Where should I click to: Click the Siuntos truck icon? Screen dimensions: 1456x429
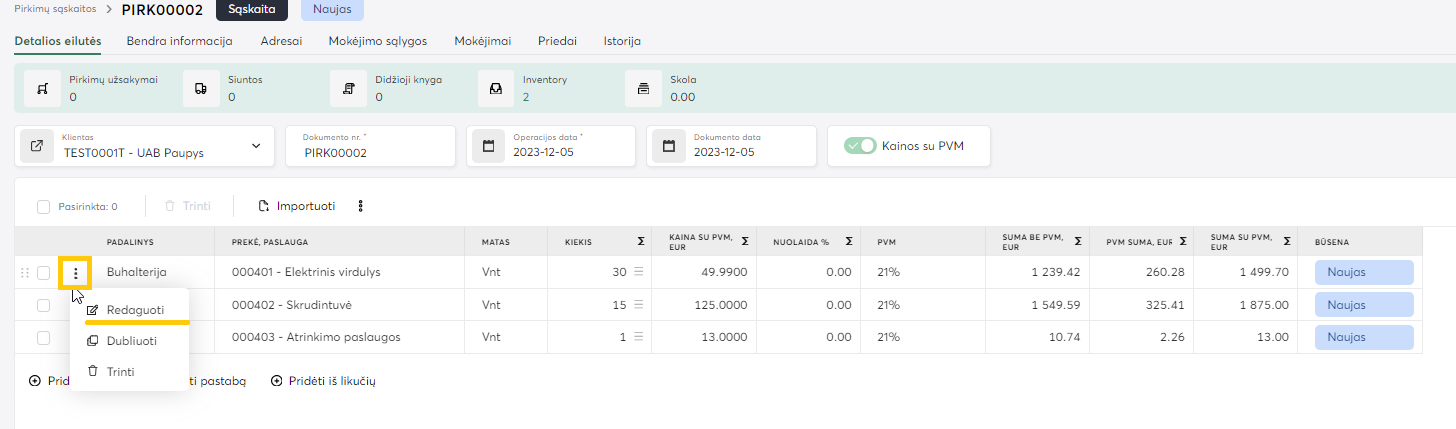pos(201,88)
